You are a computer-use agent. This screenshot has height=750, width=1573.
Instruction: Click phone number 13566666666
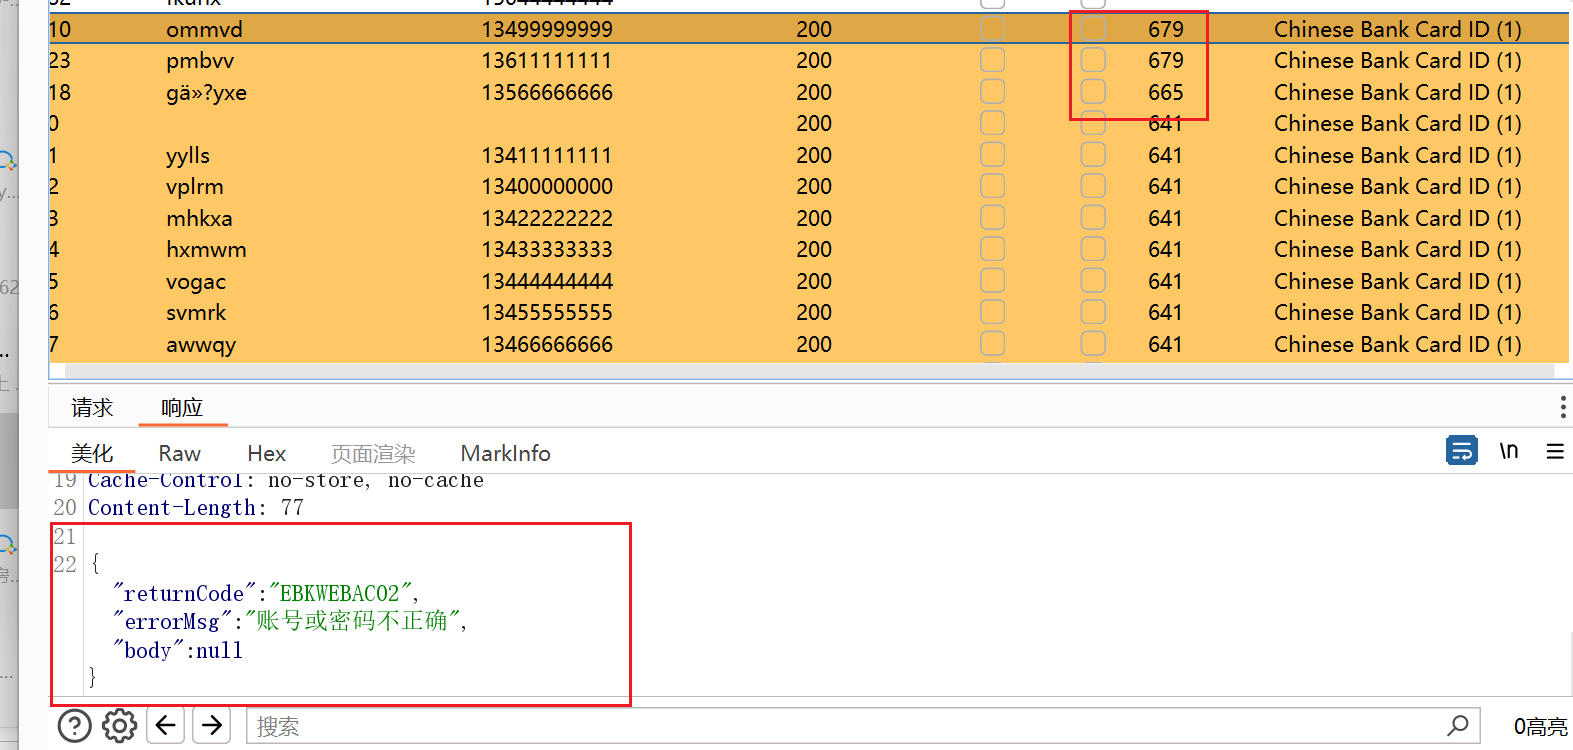tap(547, 93)
